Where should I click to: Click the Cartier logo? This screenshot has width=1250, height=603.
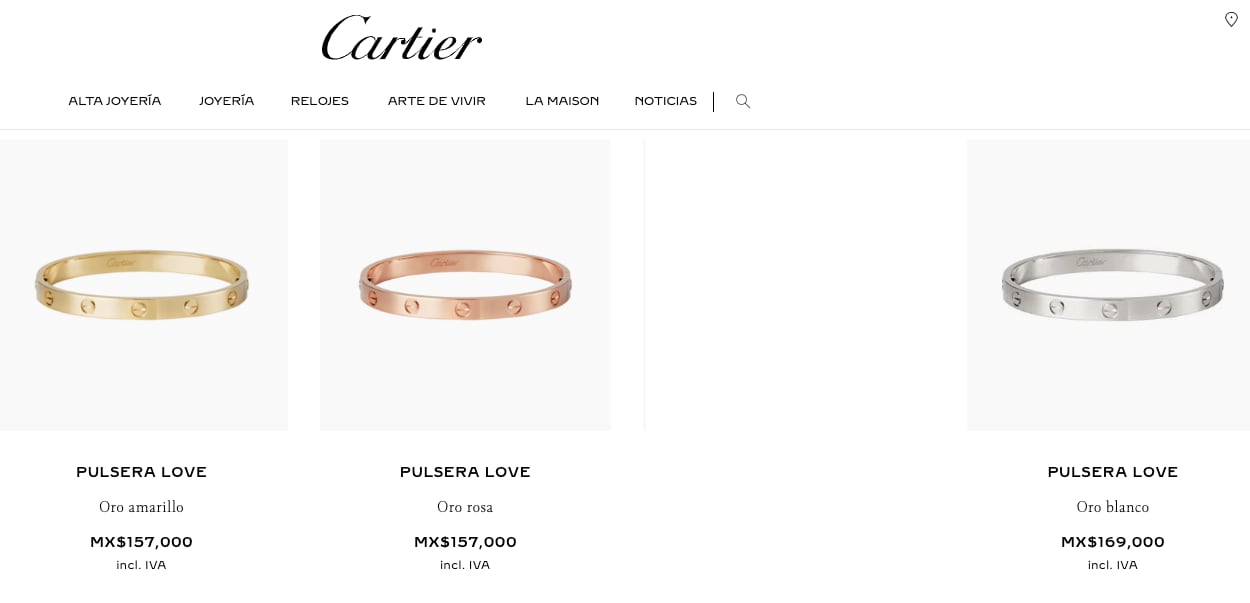(x=402, y=38)
